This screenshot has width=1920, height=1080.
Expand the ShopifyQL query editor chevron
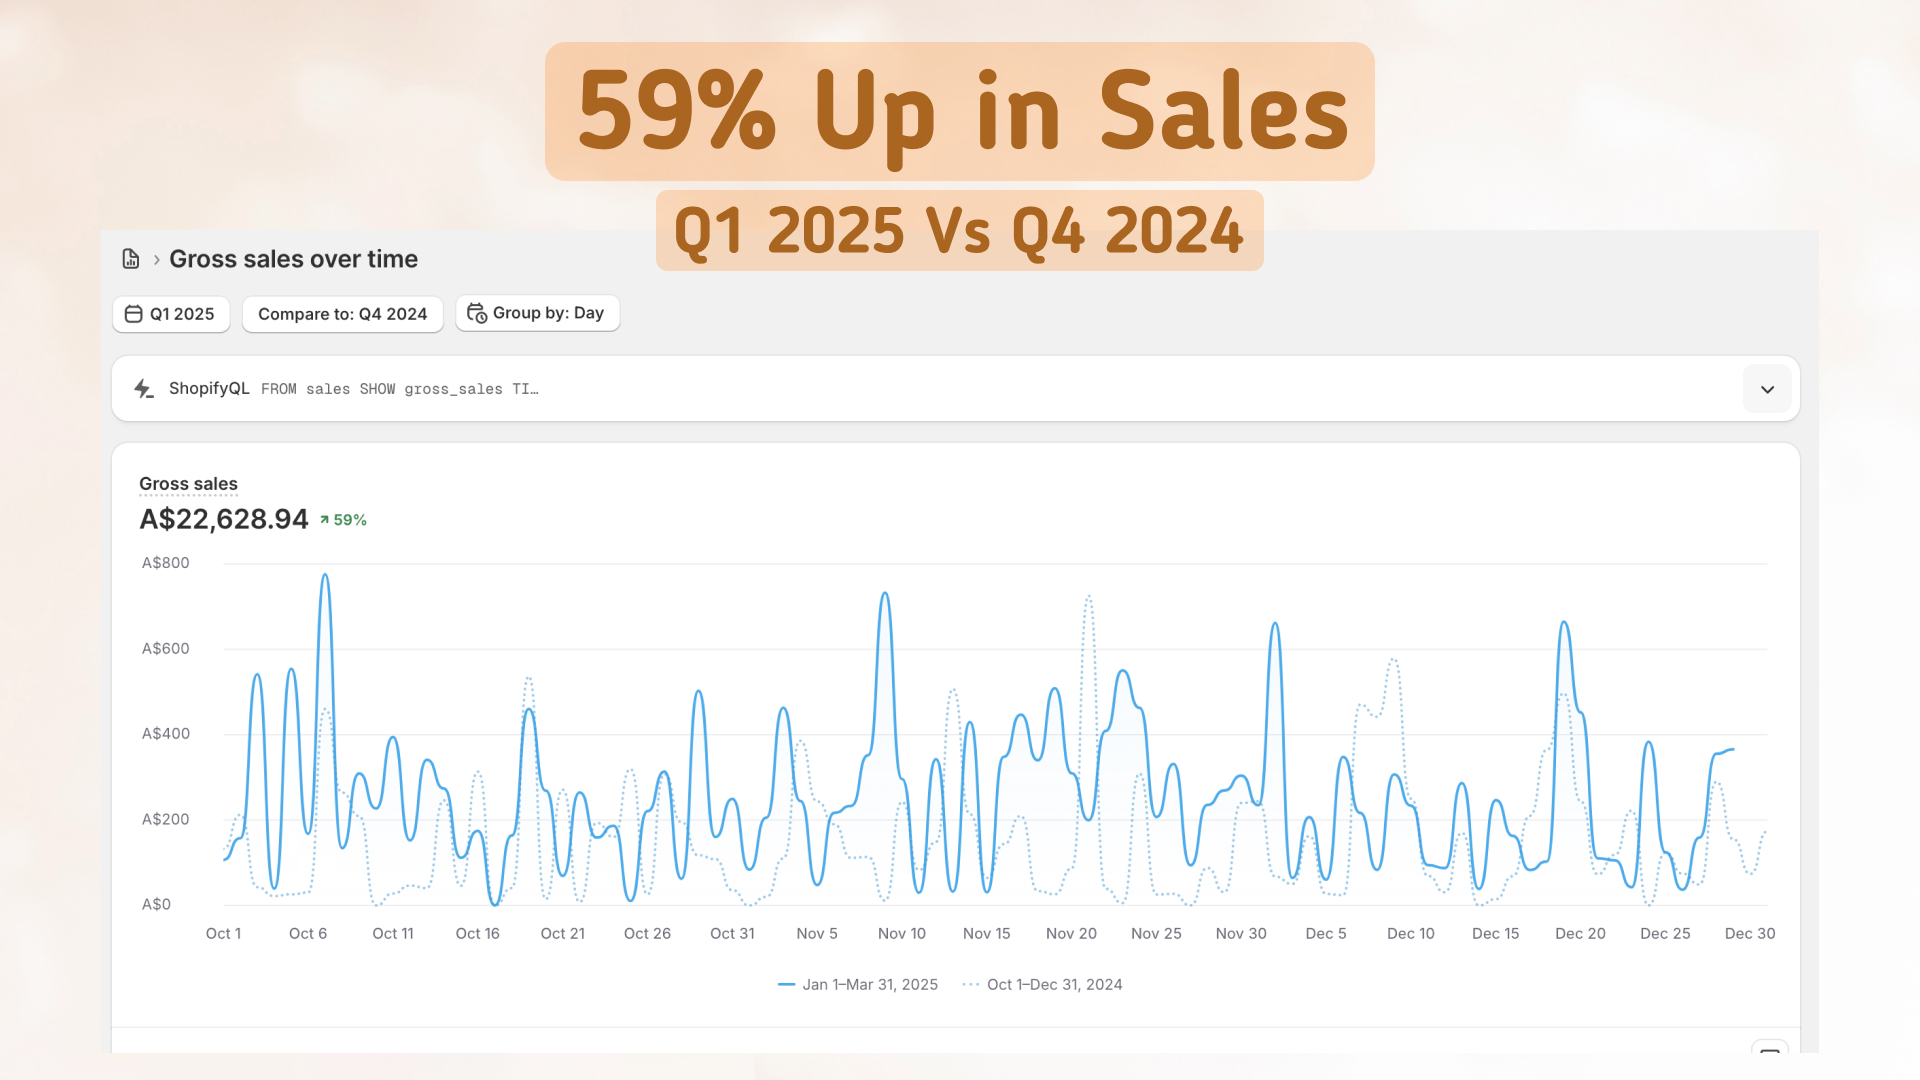point(1767,389)
